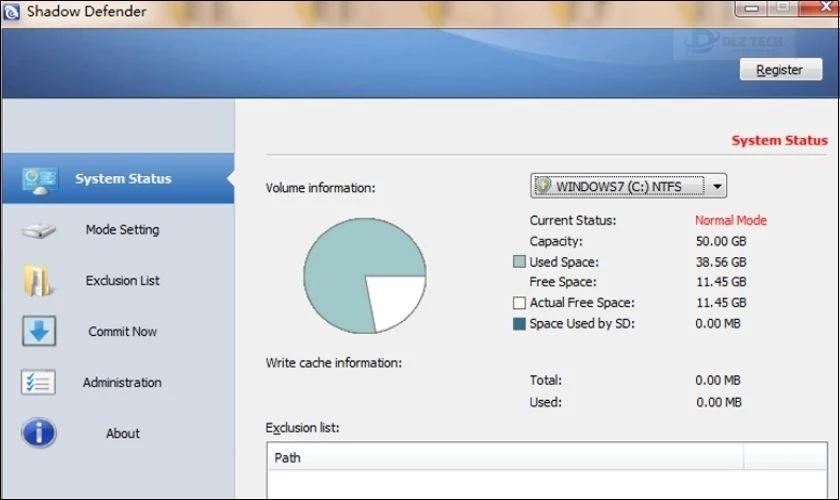Open the volume dropdown arrow
This screenshot has height=500, width=840.
tap(717, 186)
